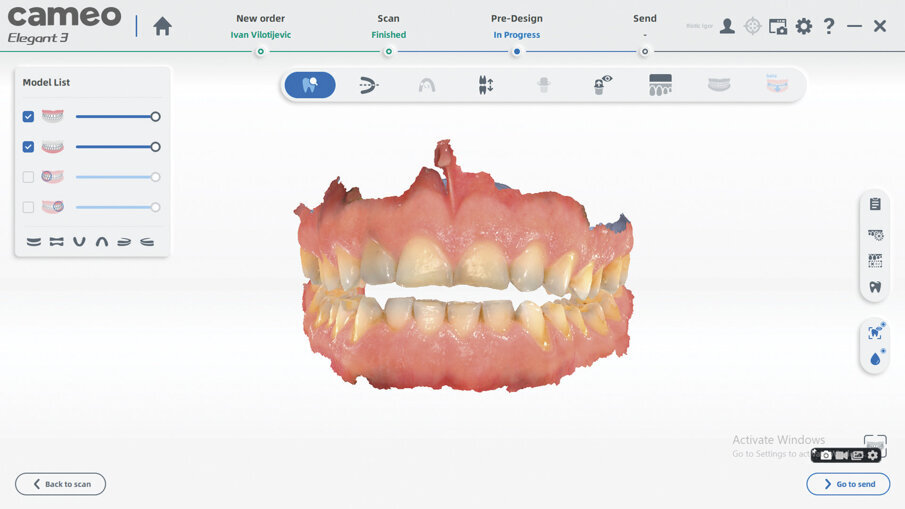This screenshot has width=905, height=509.
Task: Click the implant visibility tool with the eye
Action: click(602, 85)
